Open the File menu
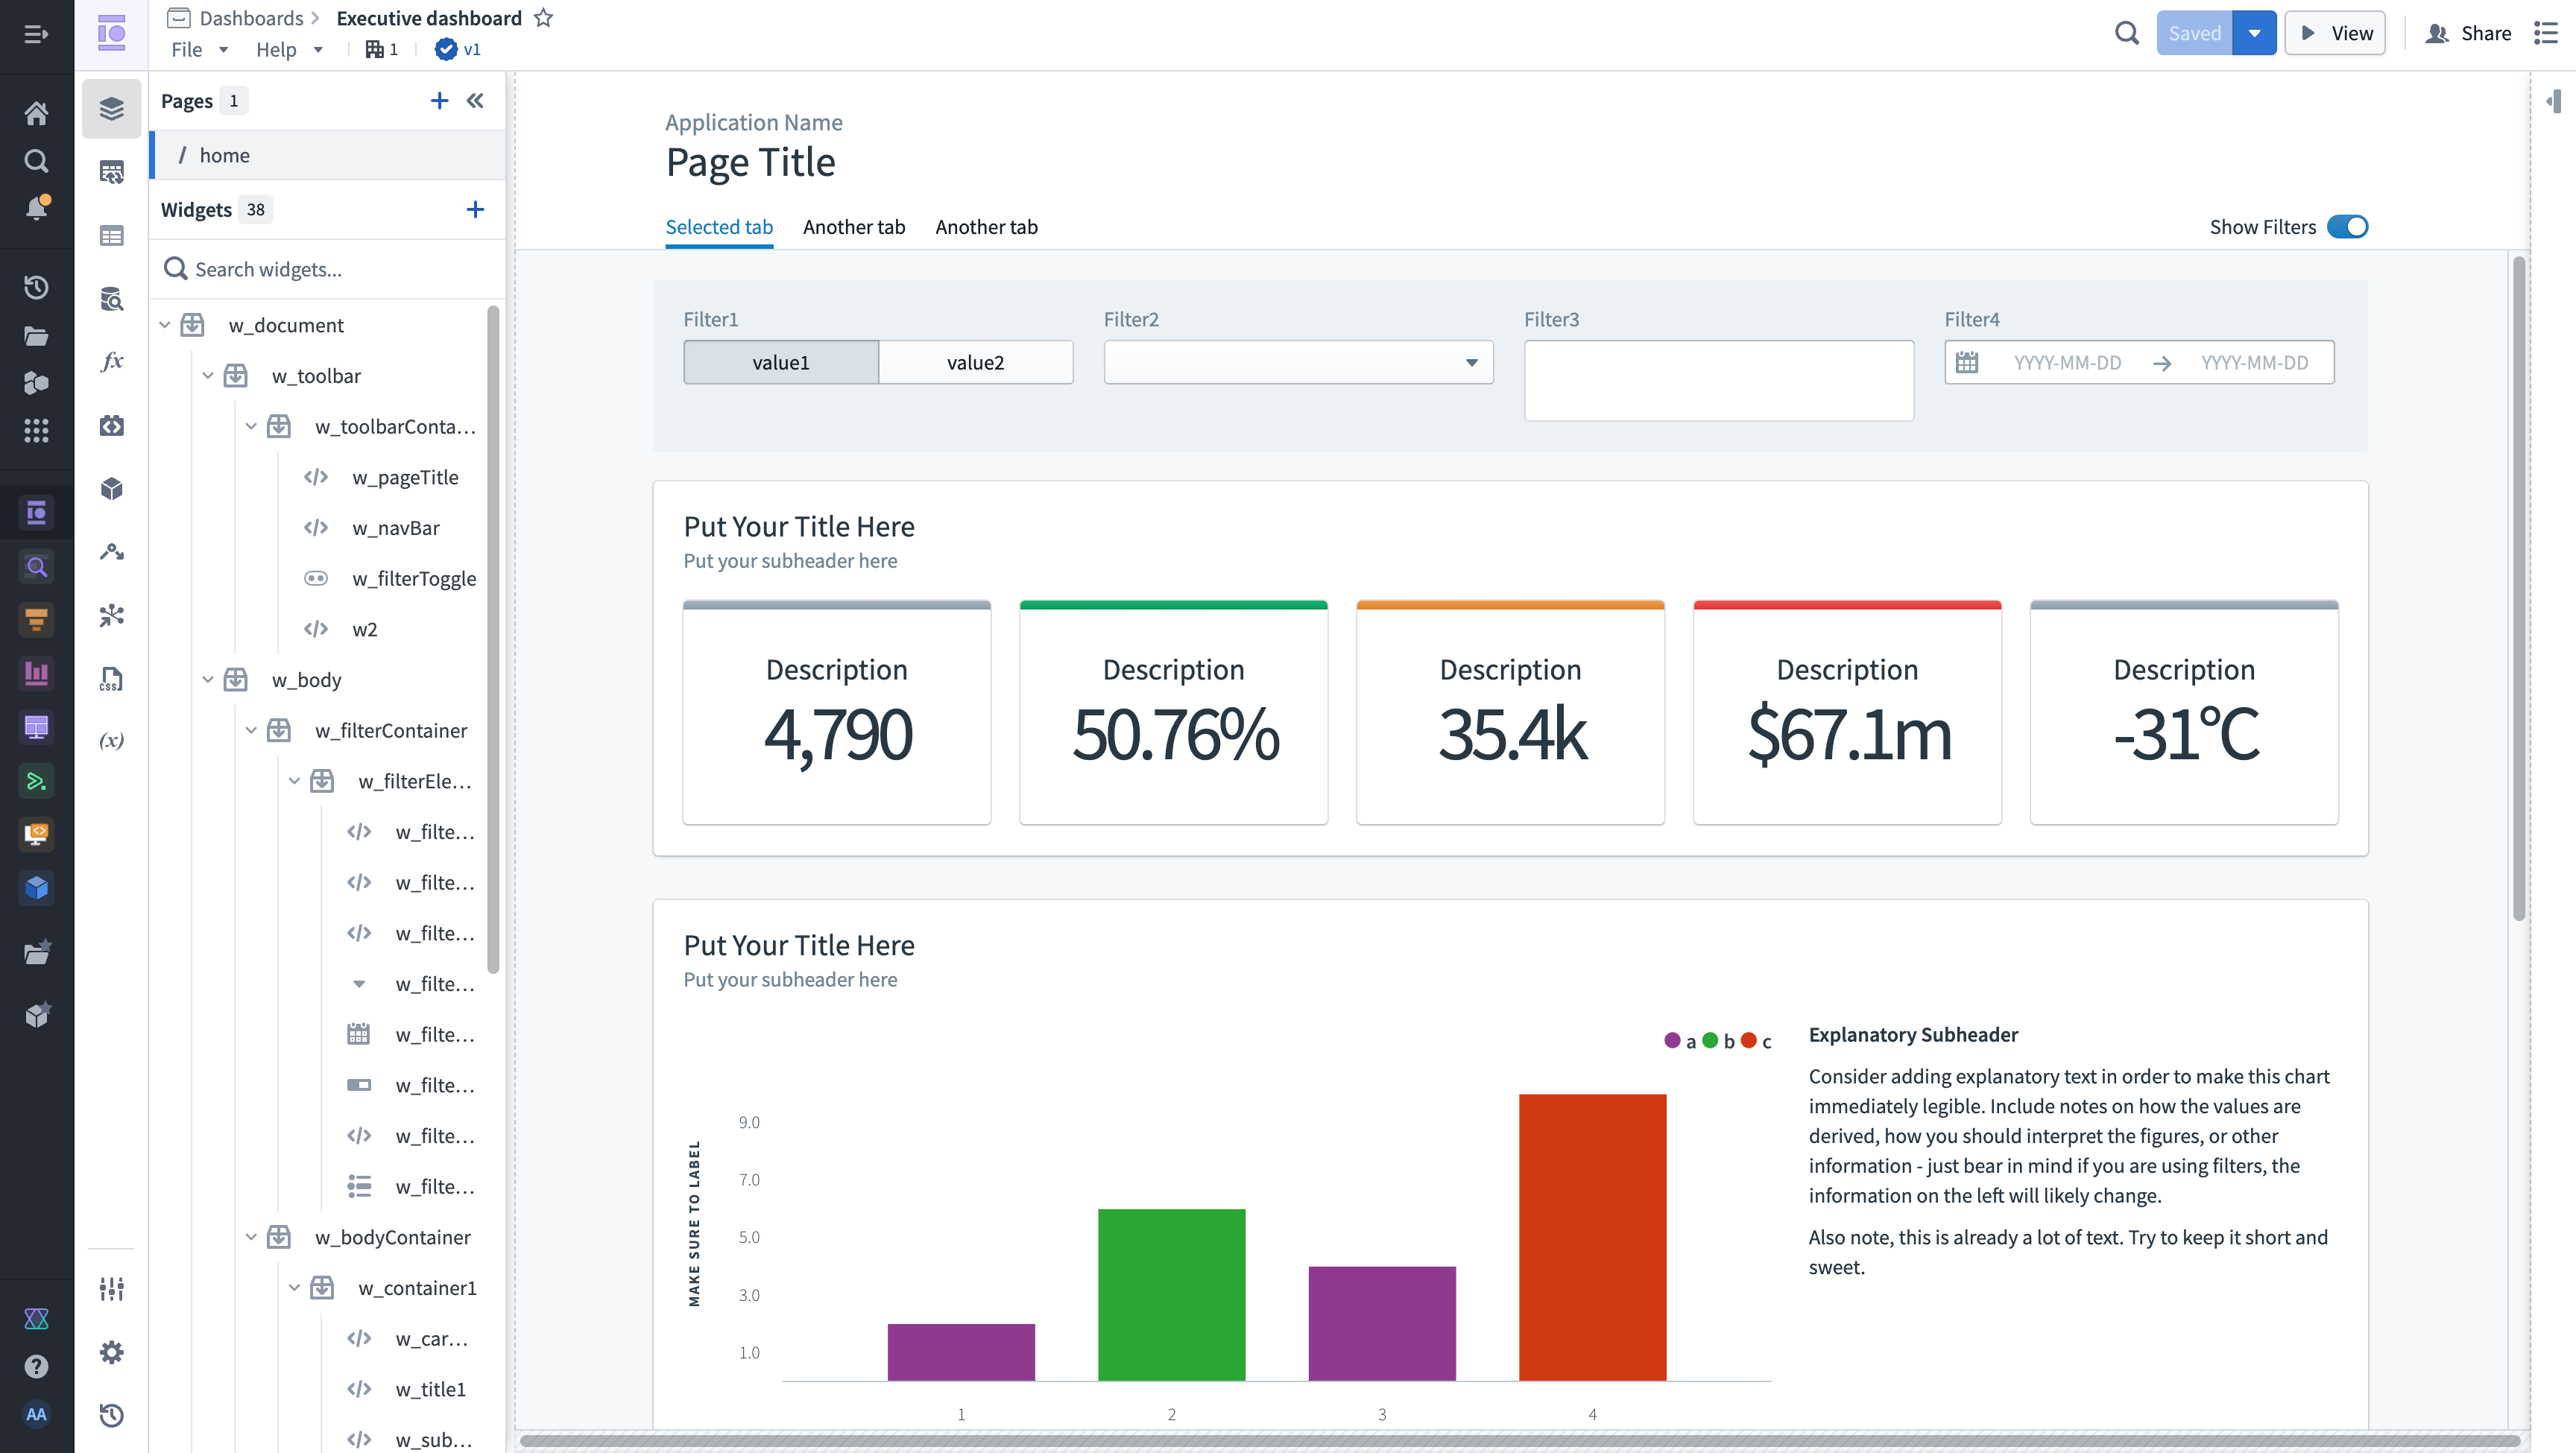This screenshot has height=1453, width=2576. pos(199,50)
